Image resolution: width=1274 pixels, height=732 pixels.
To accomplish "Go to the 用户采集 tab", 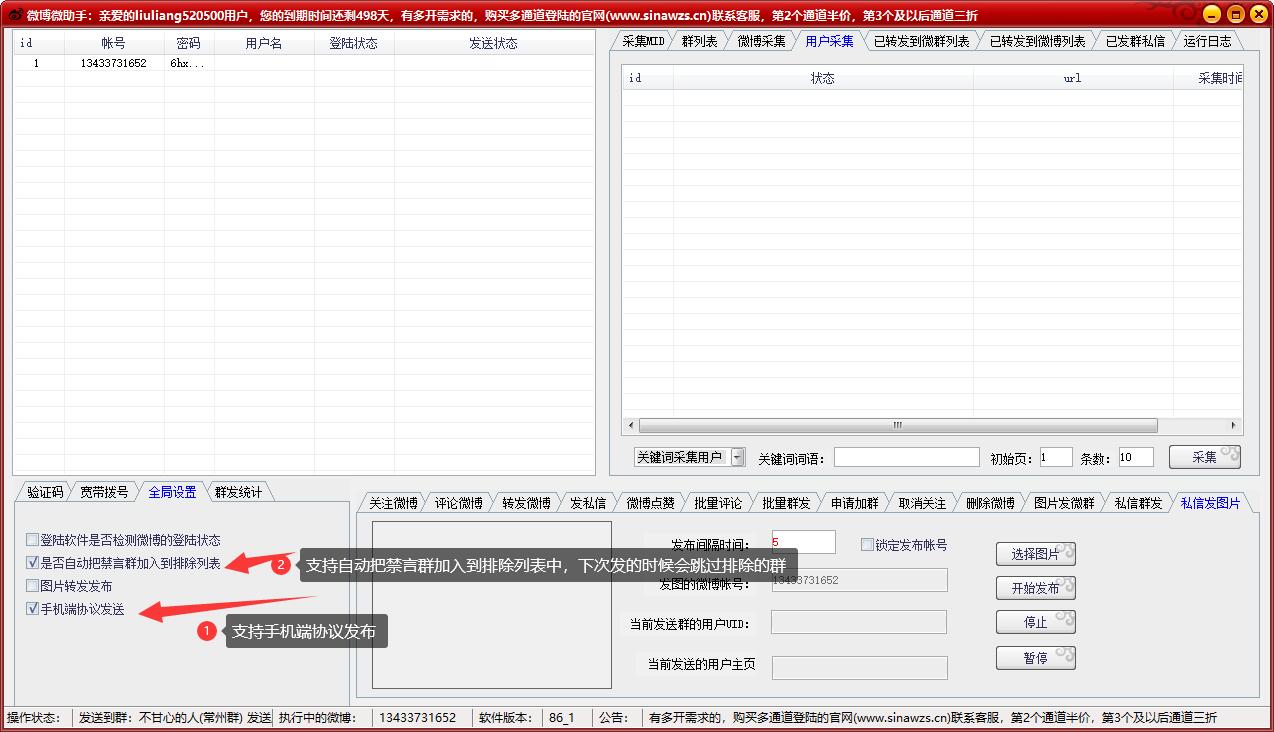I will pyautogui.click(x=829, y=41).
